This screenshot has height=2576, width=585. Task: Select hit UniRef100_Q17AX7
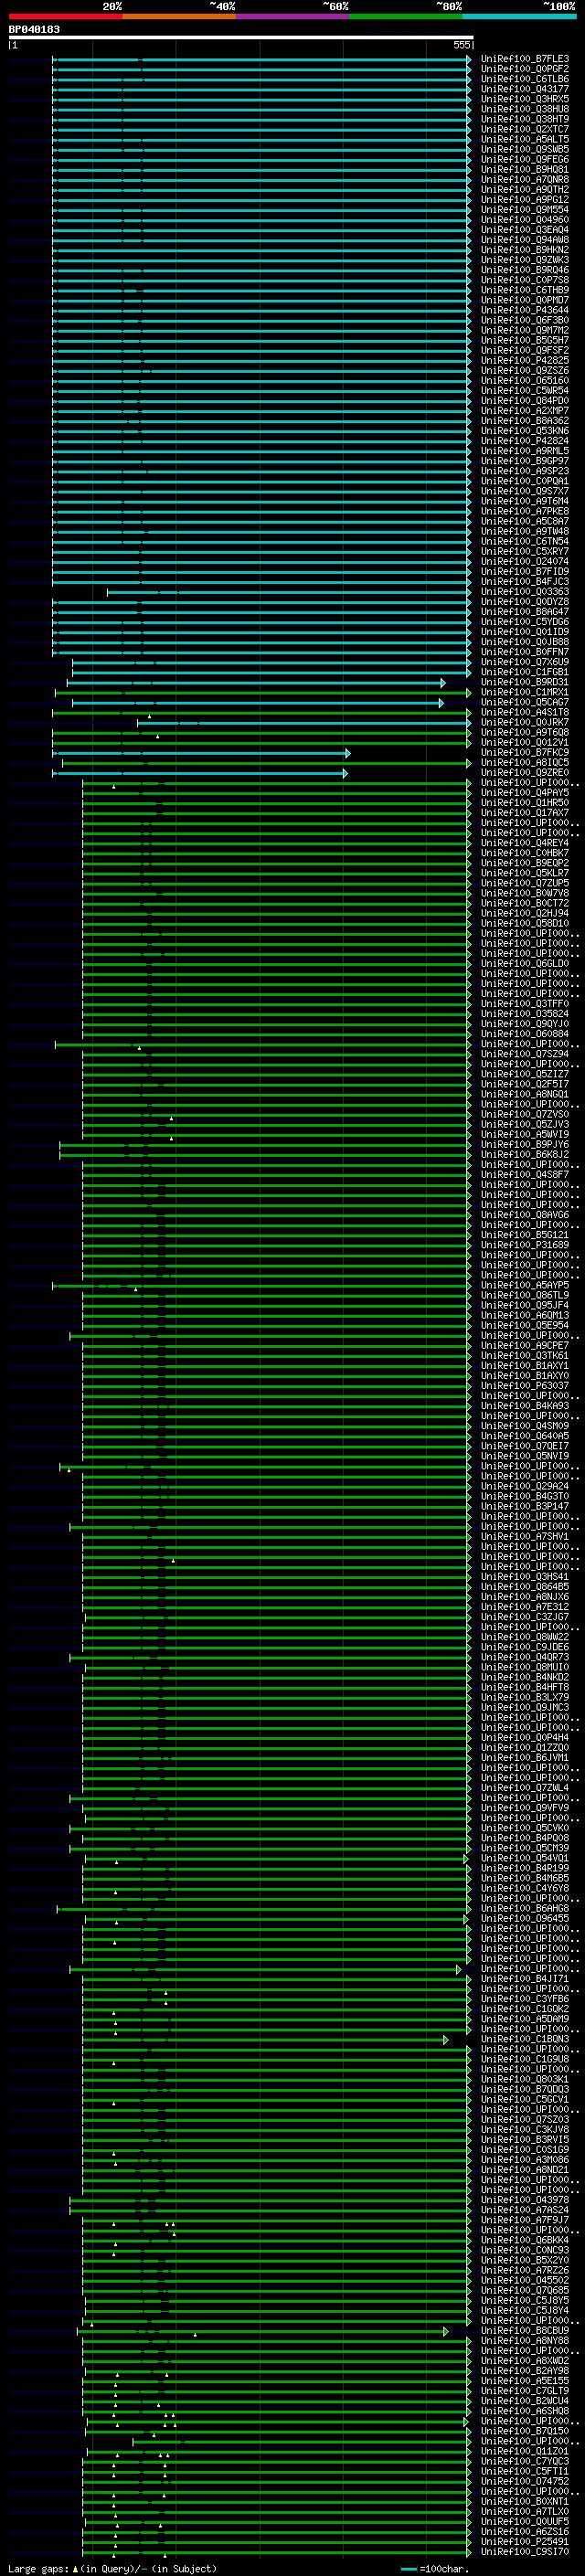point(524,813)
